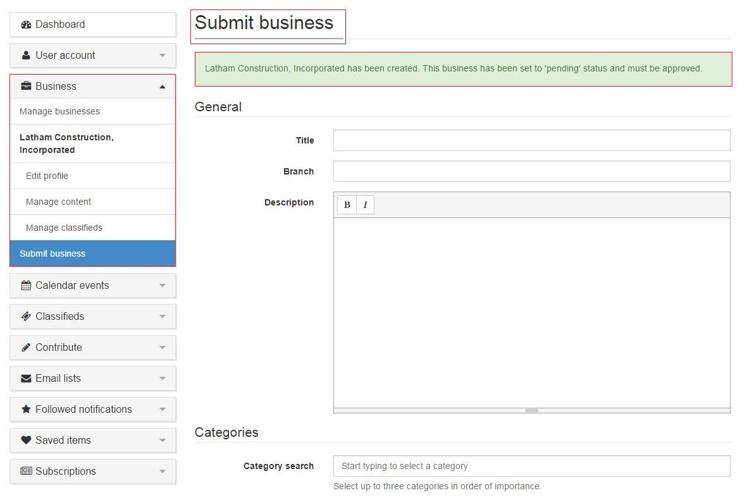Open the Contribute label
The image size is (747, 500).
[59, 347]
